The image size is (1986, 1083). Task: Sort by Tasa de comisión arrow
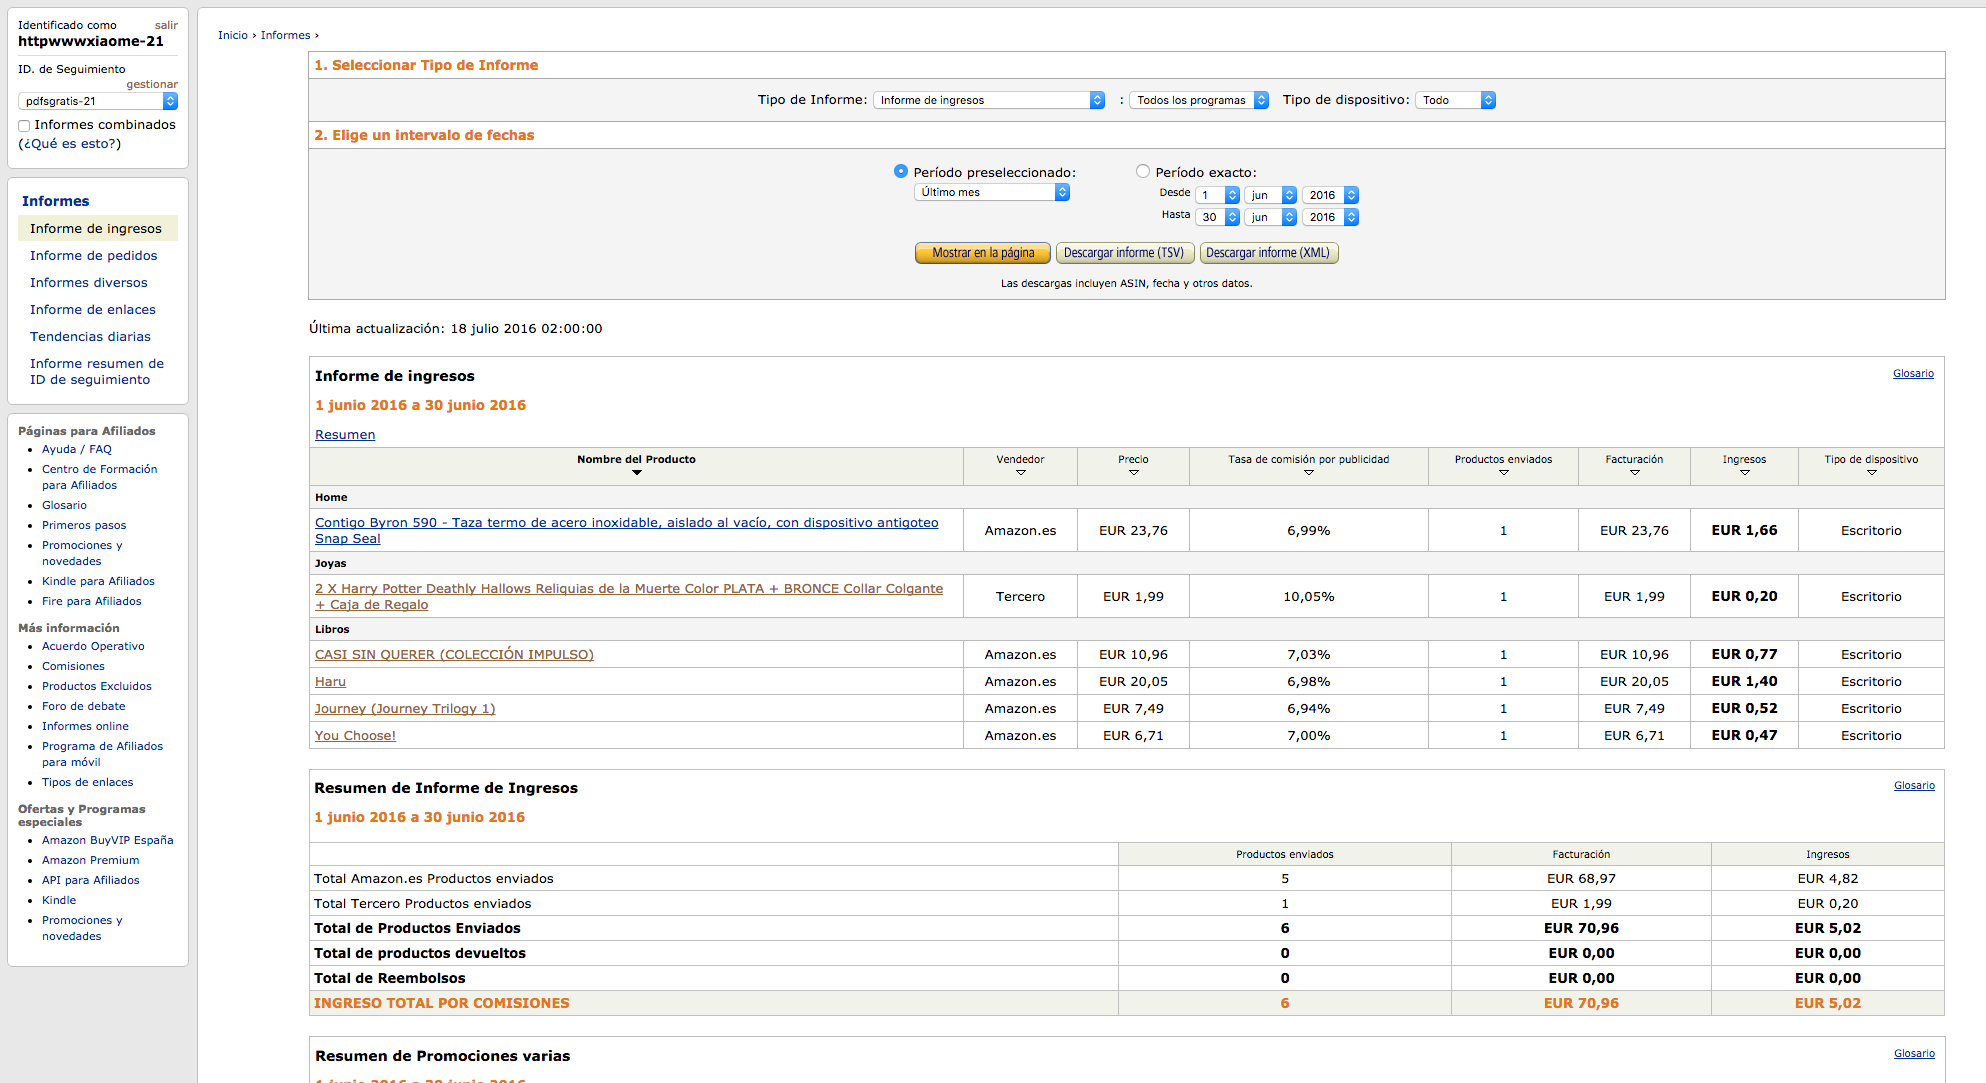(1308, 472)
